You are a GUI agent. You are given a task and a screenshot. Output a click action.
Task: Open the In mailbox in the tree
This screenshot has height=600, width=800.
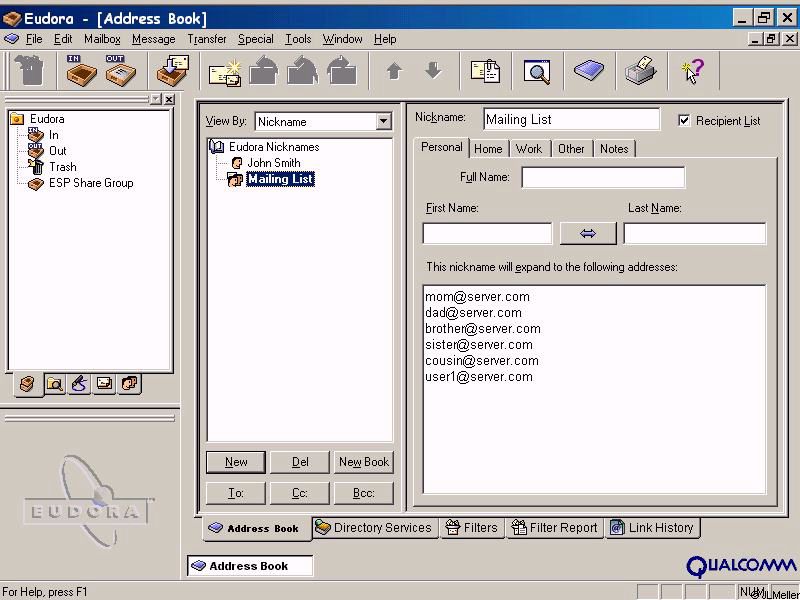tap(43, 135)
